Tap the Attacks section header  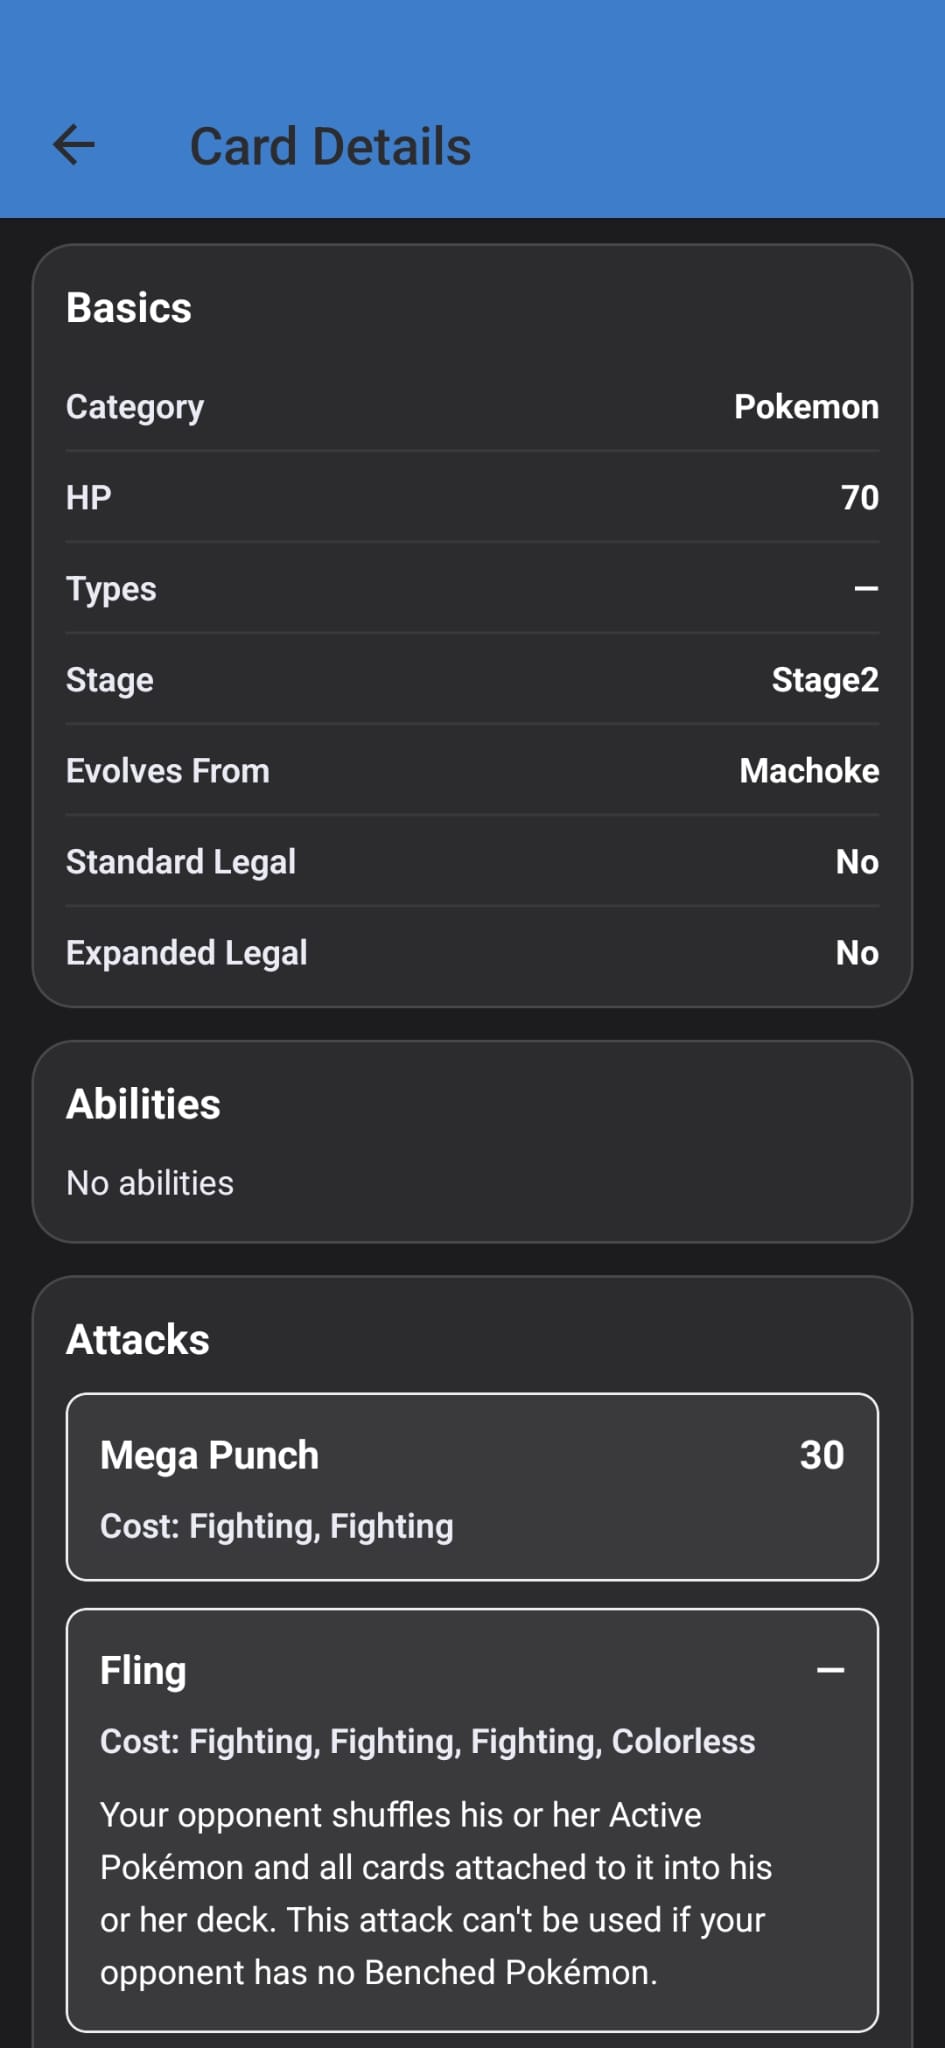click(137, 1339)
